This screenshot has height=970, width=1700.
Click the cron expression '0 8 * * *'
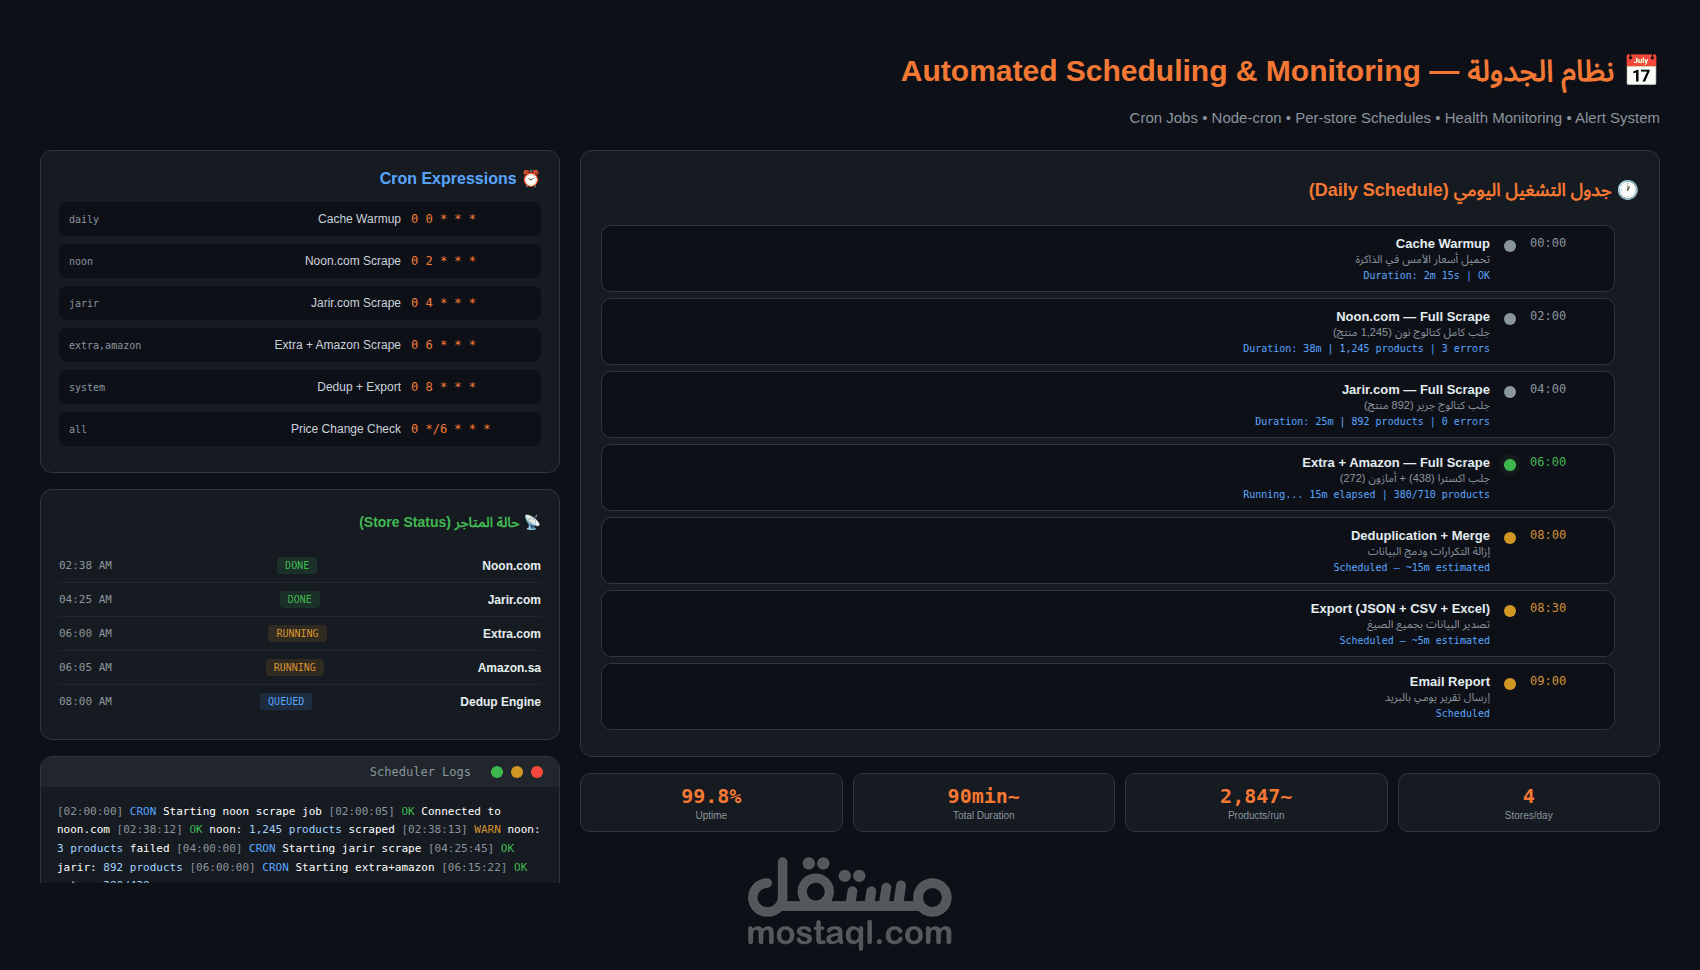[x=443, y=387]
